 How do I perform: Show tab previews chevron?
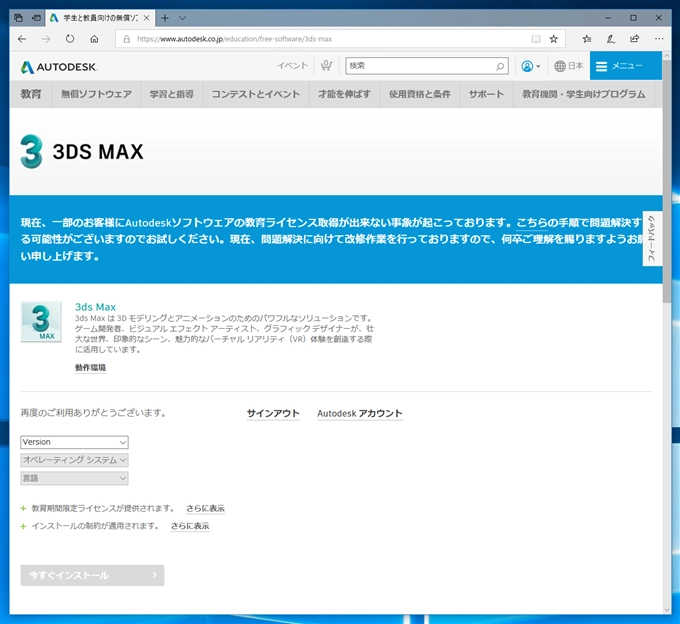[x=183, y=18]
